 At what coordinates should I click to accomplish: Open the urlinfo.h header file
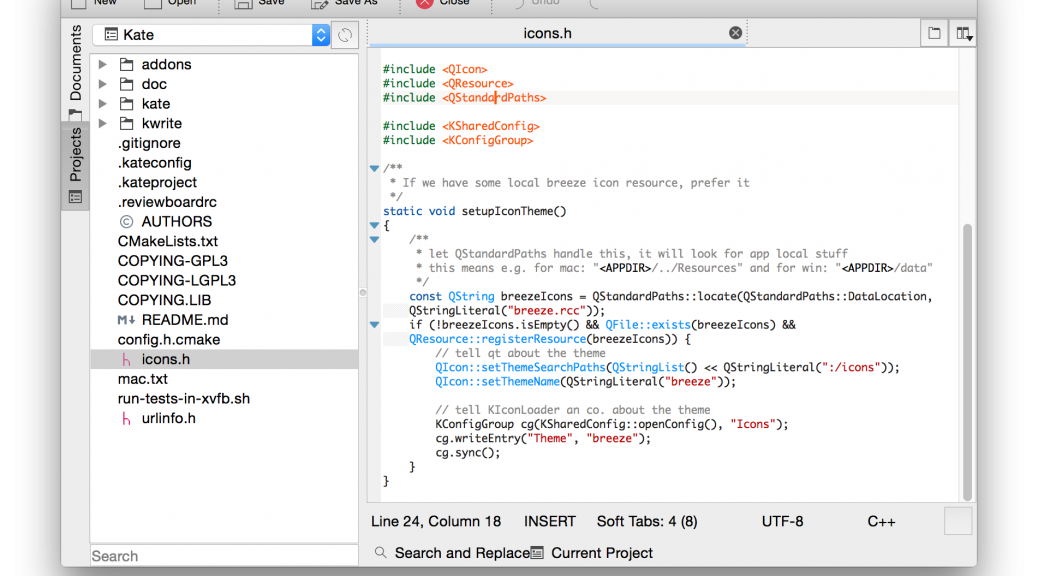[168, 418]
